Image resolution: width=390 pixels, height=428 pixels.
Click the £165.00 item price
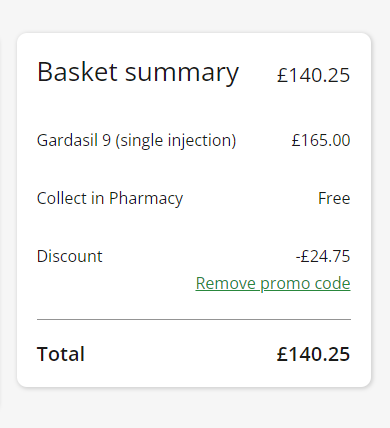(x=321, y=140)
